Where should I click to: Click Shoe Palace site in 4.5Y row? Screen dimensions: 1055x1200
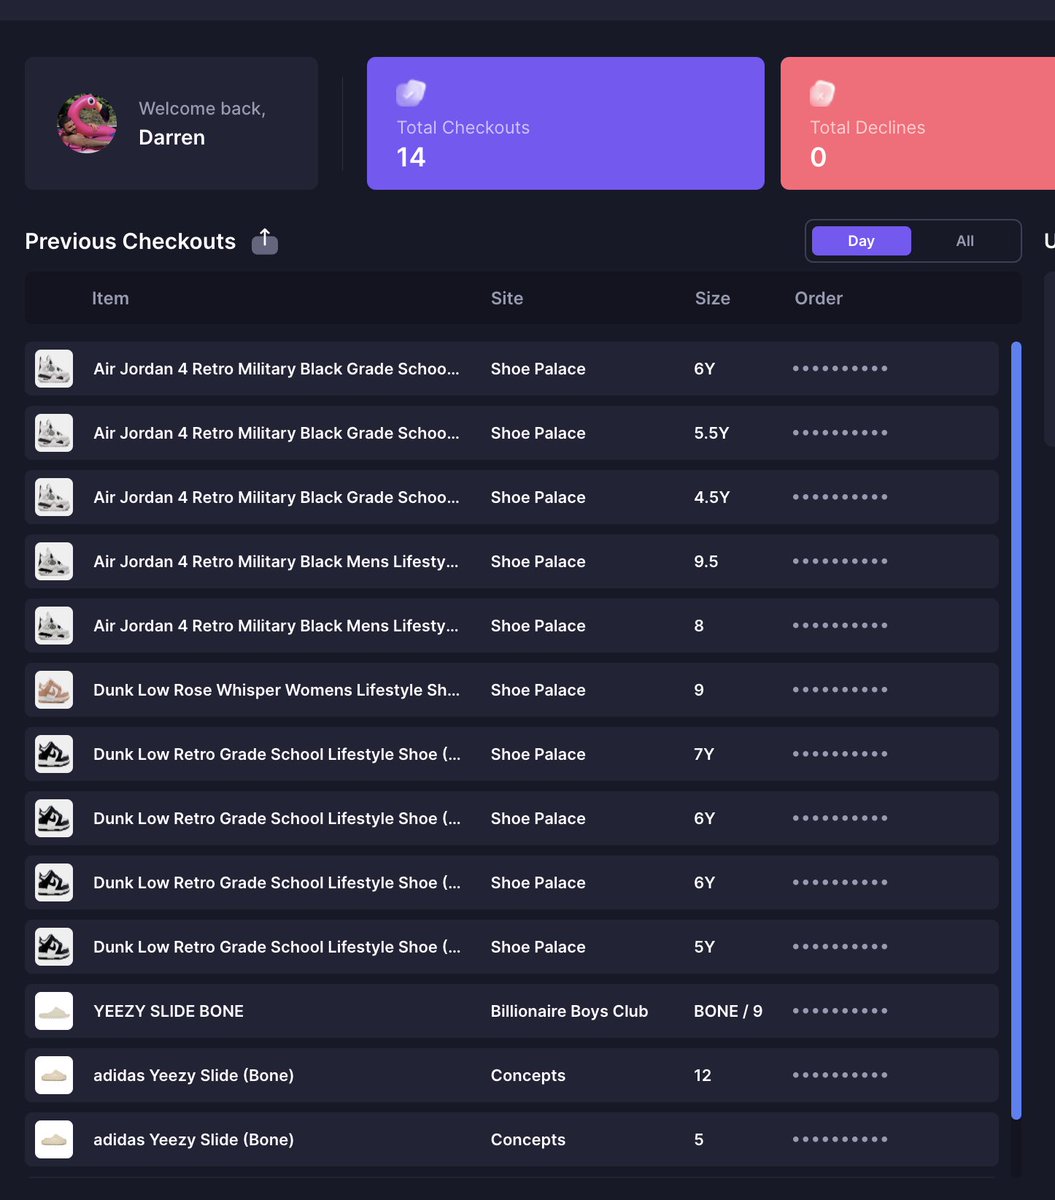538,497
